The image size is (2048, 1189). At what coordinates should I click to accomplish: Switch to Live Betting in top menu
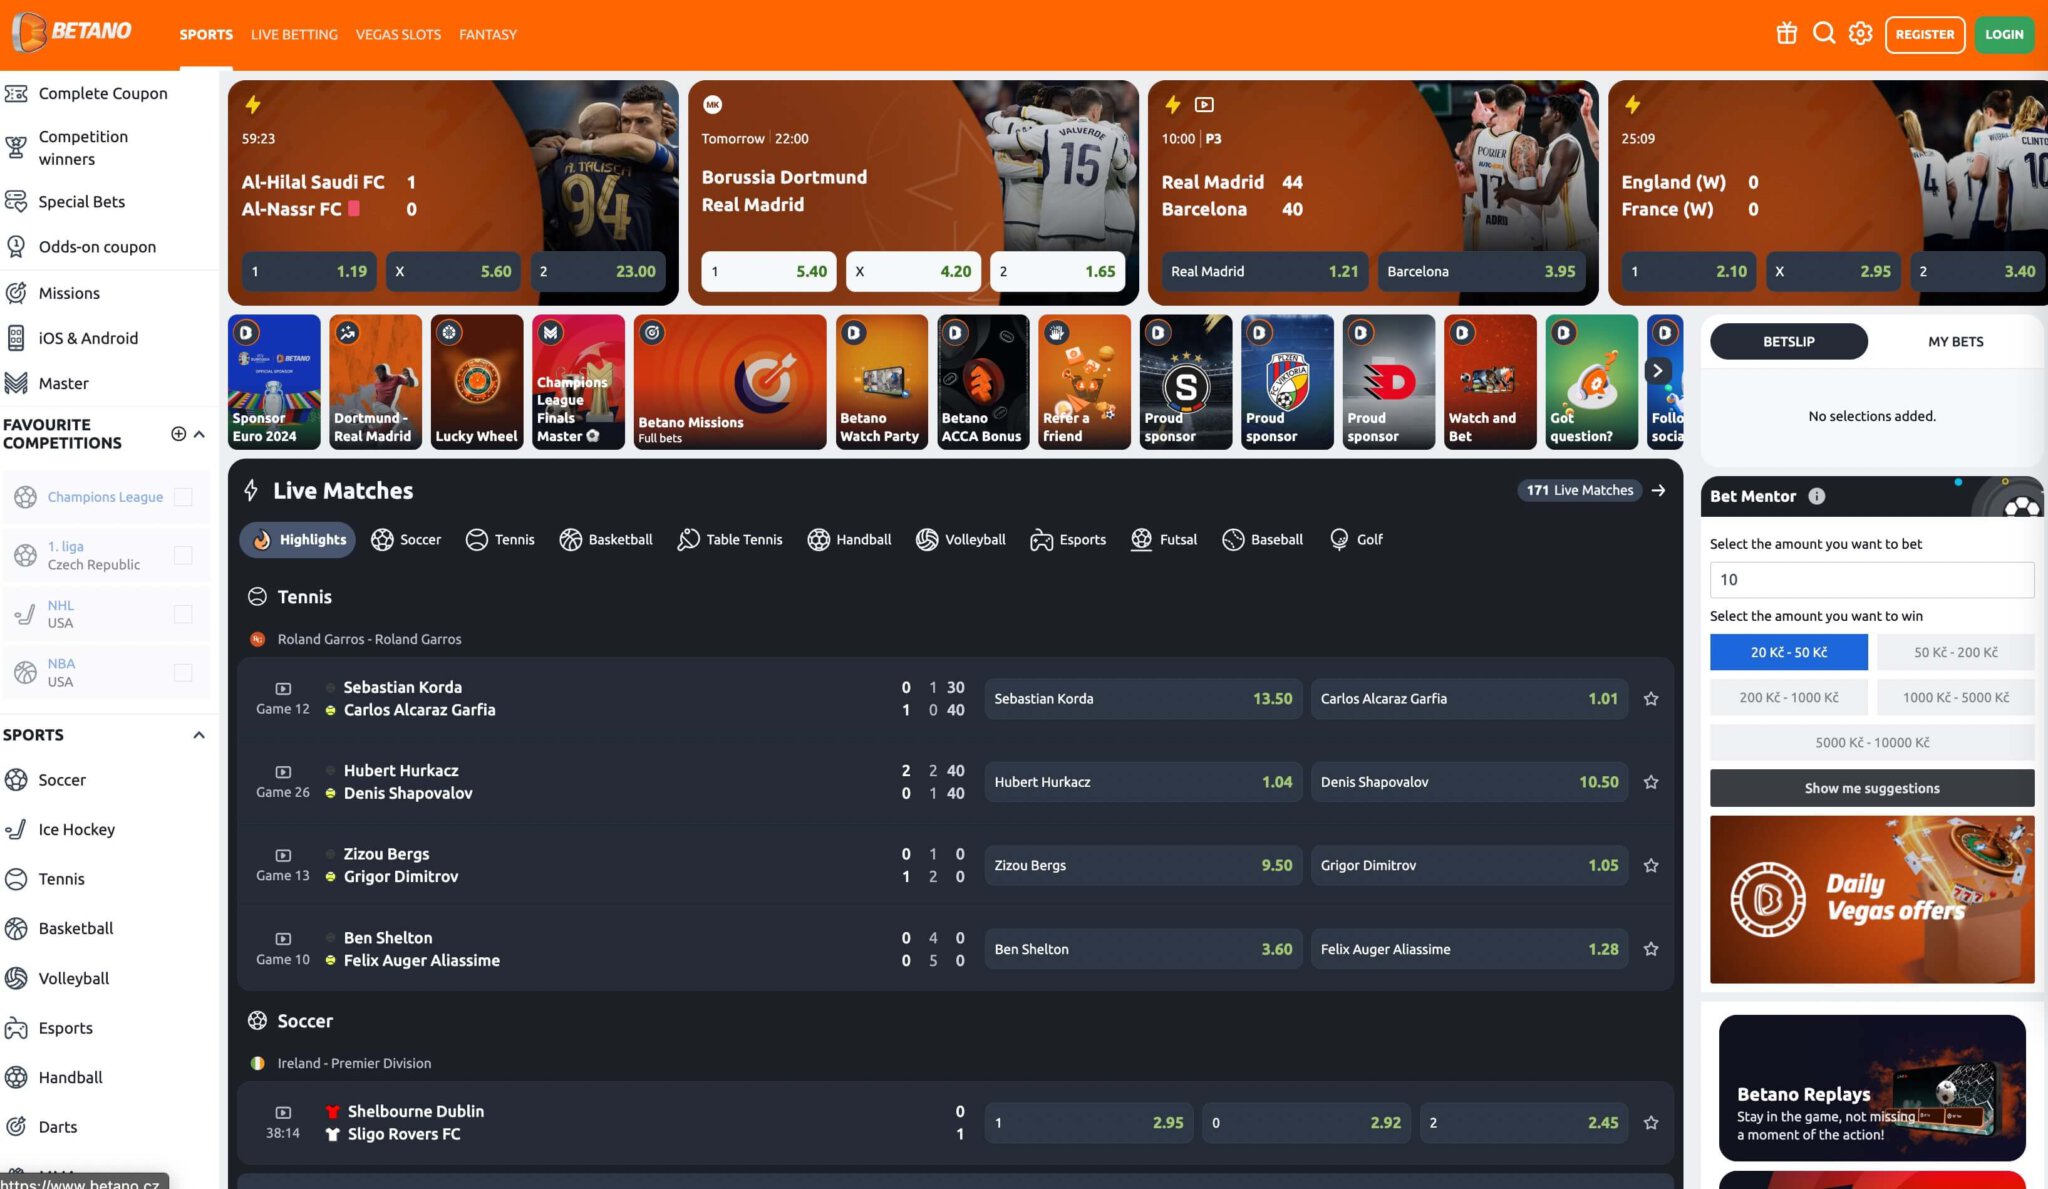[294, 34]
